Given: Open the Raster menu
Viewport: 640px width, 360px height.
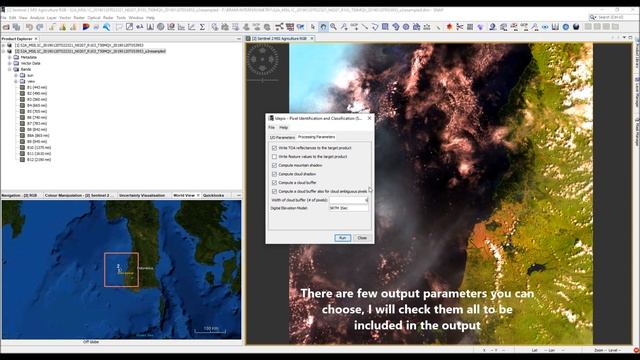Looking at the screenshot, I should tap(79, 18).
